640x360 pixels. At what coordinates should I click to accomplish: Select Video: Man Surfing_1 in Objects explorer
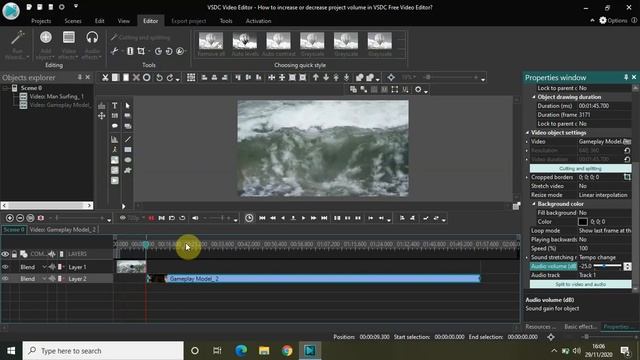[56, 97]
